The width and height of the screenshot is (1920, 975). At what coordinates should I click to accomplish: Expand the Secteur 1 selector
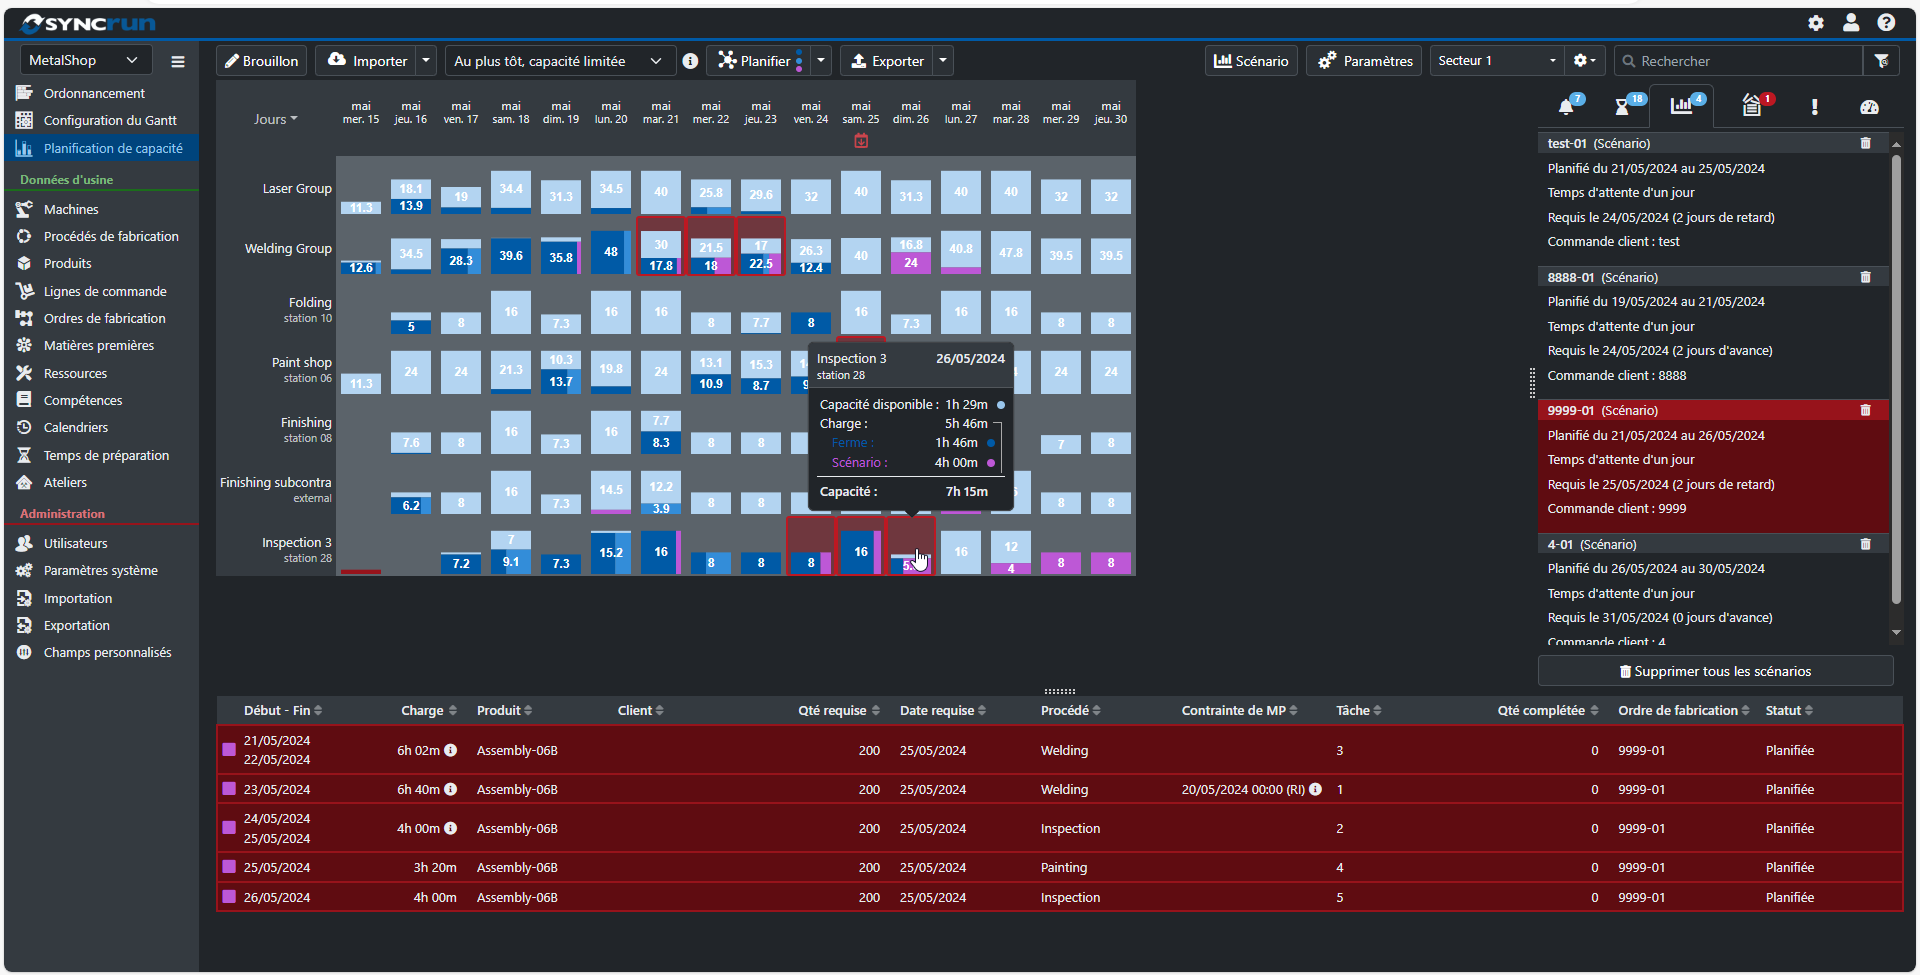[x=1497, y=61]
